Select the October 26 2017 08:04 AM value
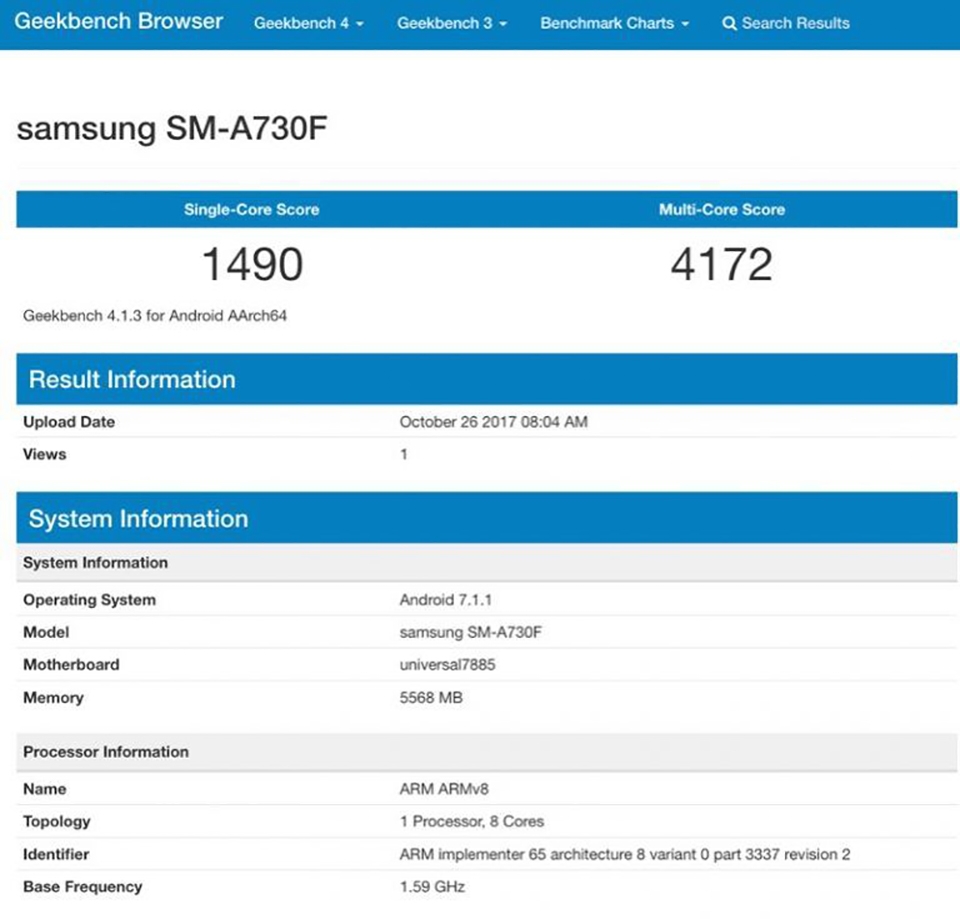The image size is (960, 919). pos(493,422)
